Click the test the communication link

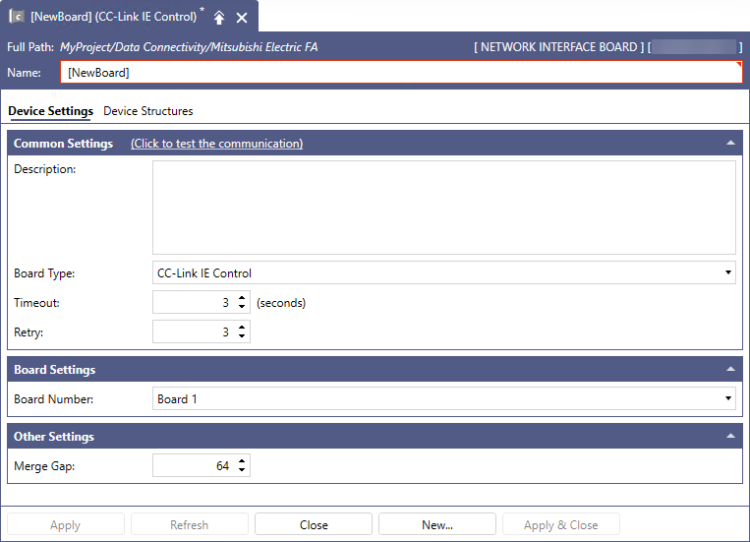click(x=216, y=144)
